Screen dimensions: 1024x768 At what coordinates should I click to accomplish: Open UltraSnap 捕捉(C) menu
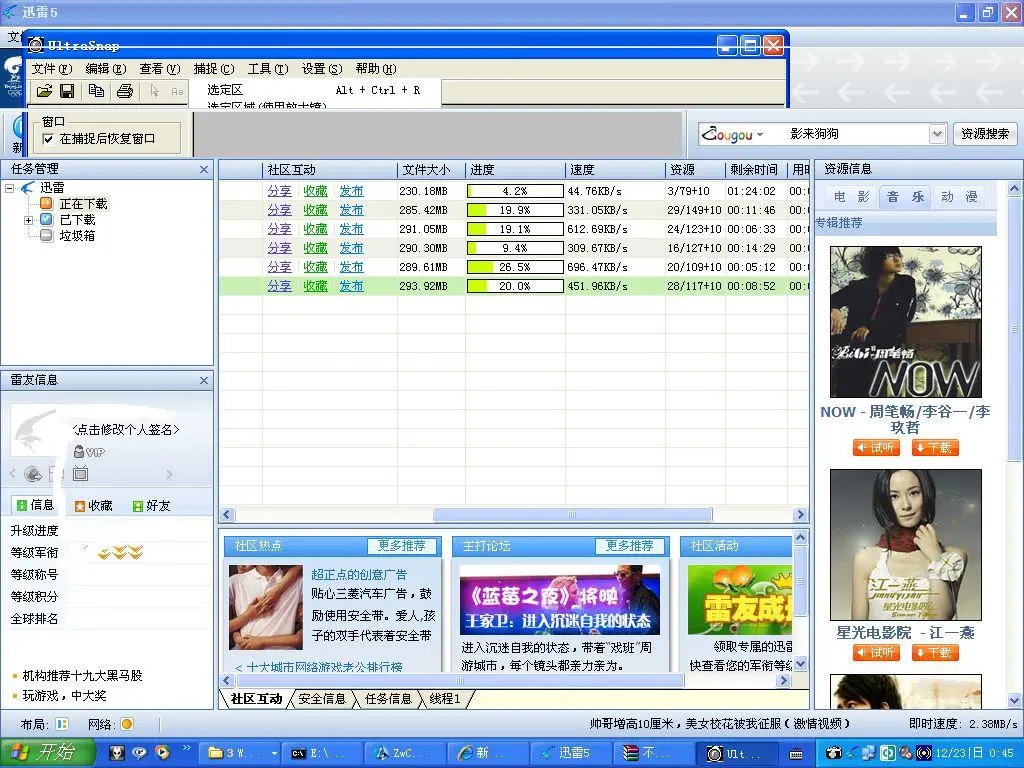tap(214, 69)
